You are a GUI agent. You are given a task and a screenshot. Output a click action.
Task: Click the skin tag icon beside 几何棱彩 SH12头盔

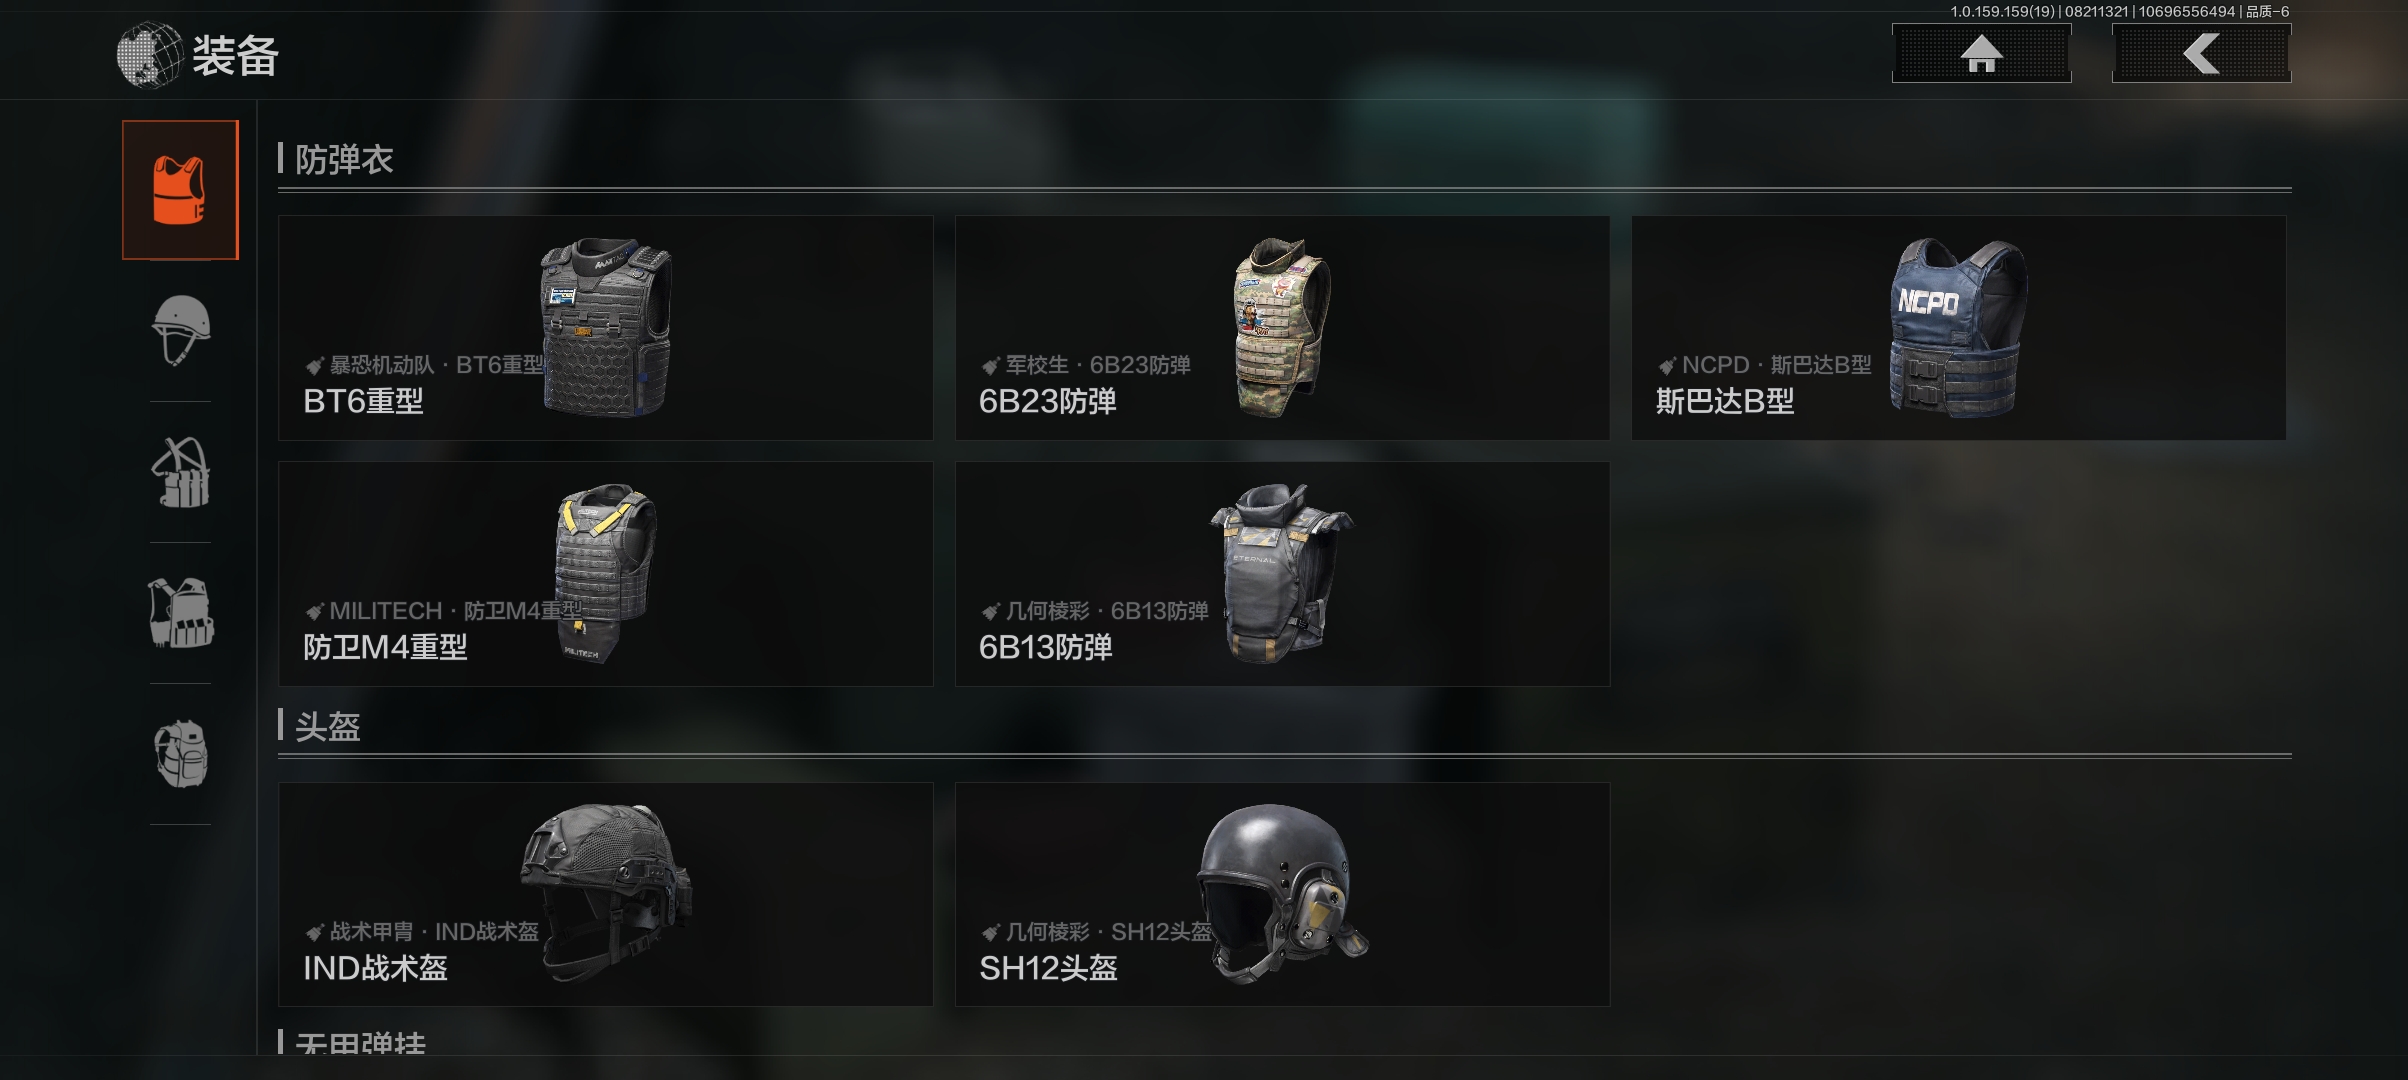pyautogui.click(x=990, y=933)
